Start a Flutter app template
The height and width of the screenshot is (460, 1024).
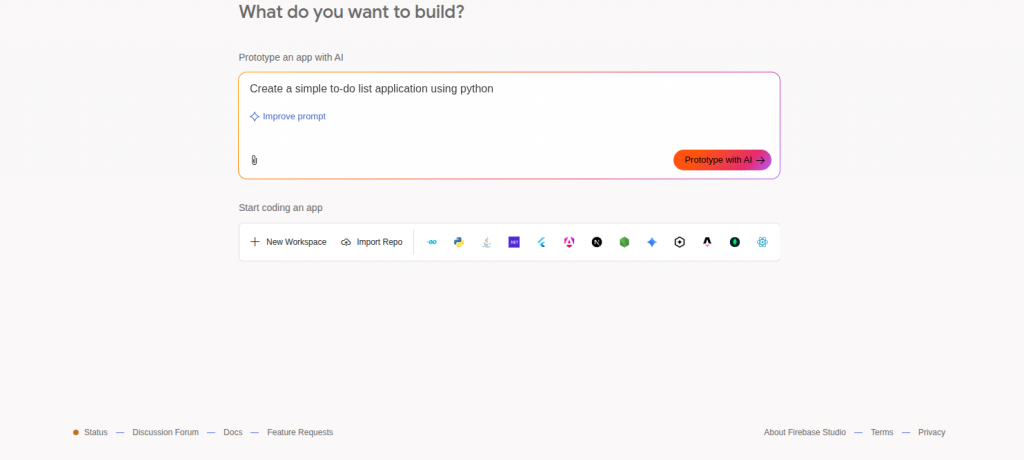coord(541,242)
